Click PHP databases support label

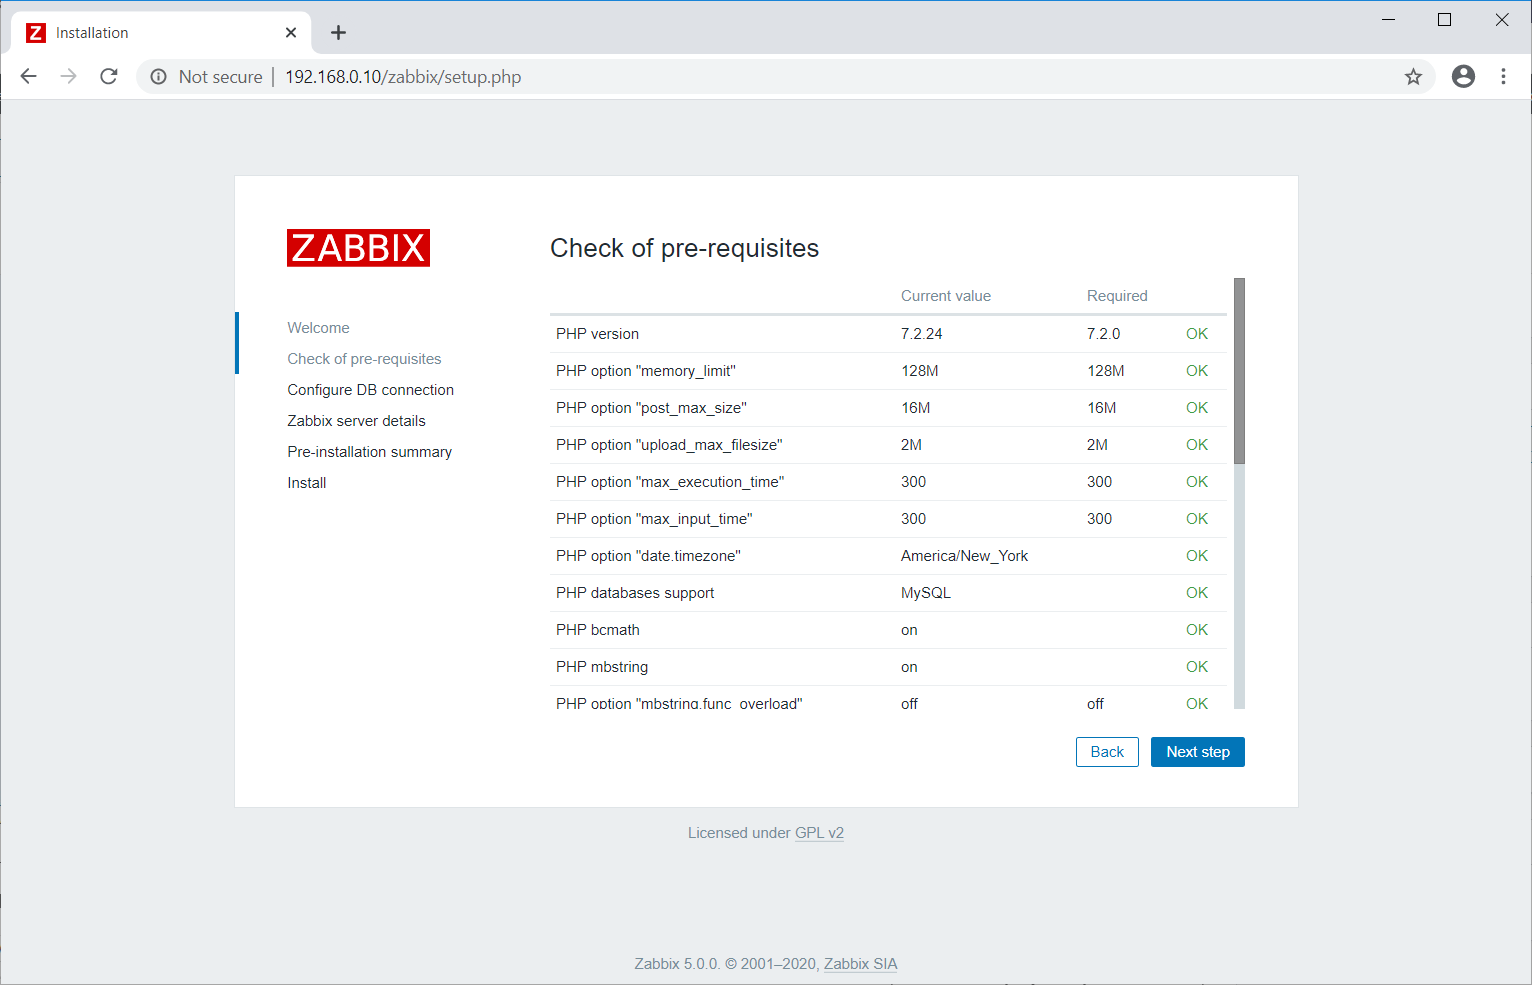(x=635, y=593)
